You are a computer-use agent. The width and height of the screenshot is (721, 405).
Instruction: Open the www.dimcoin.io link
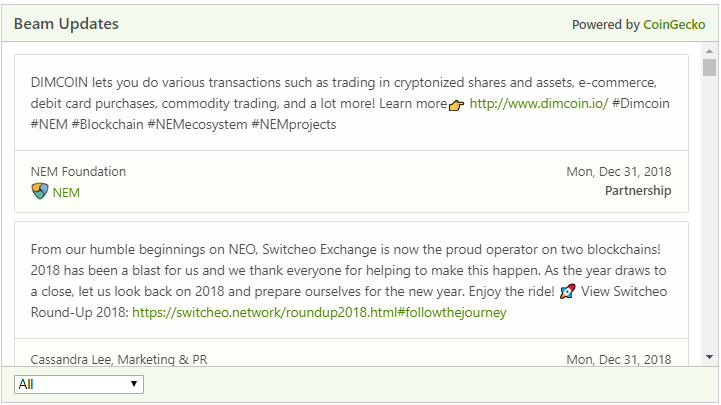[x=539, y=103]
